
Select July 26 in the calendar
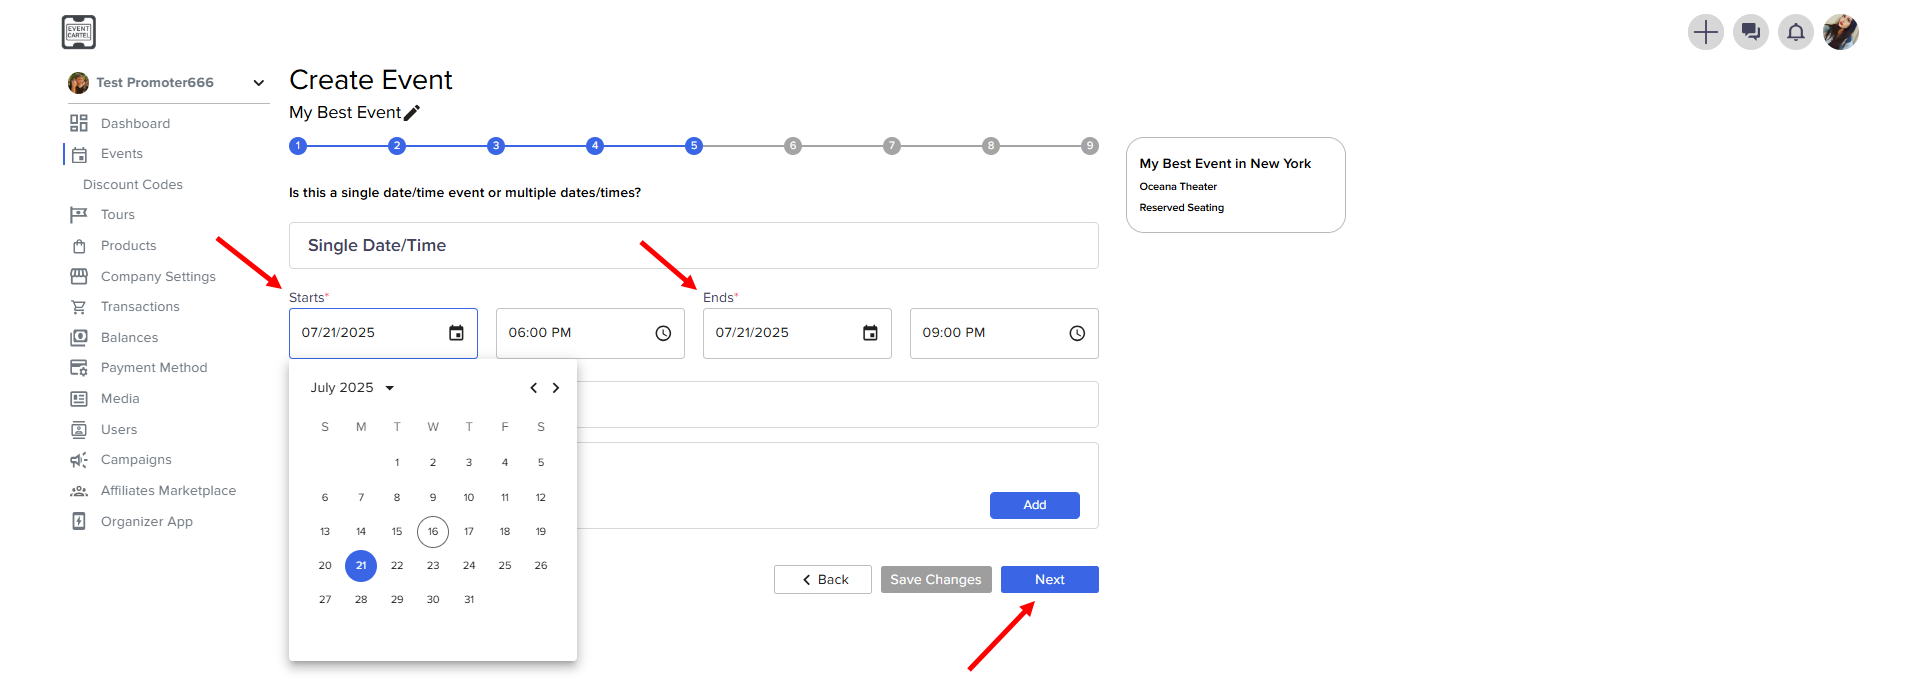(x=541, y=566)
